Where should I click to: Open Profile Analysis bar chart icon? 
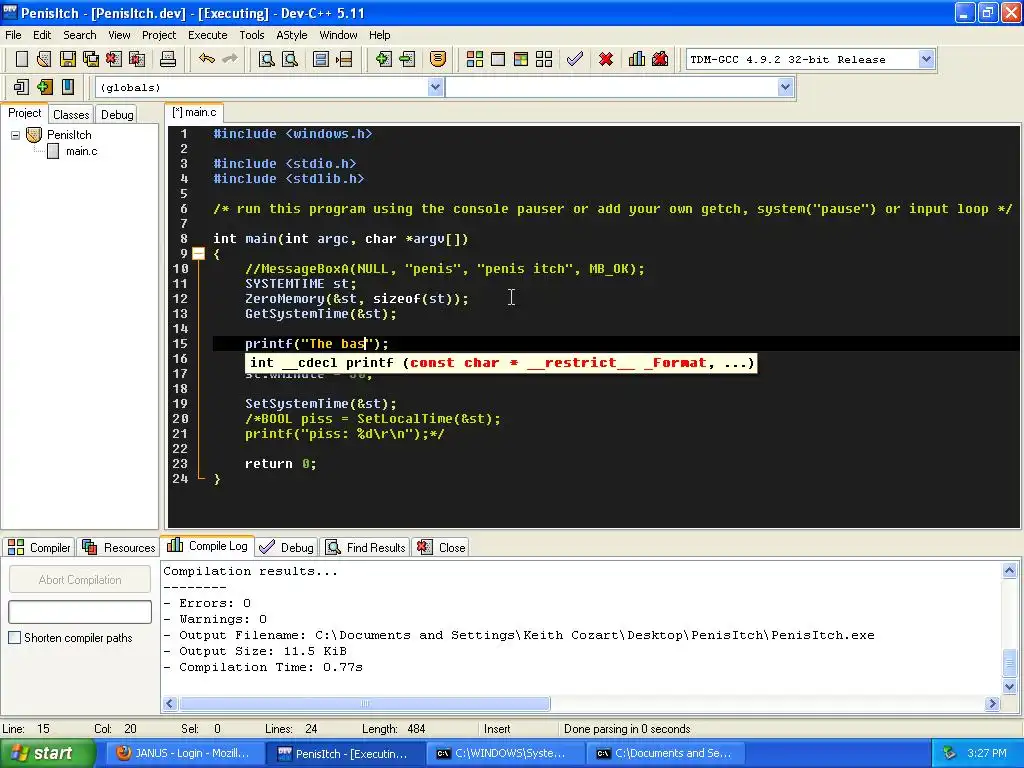(637, 59)
